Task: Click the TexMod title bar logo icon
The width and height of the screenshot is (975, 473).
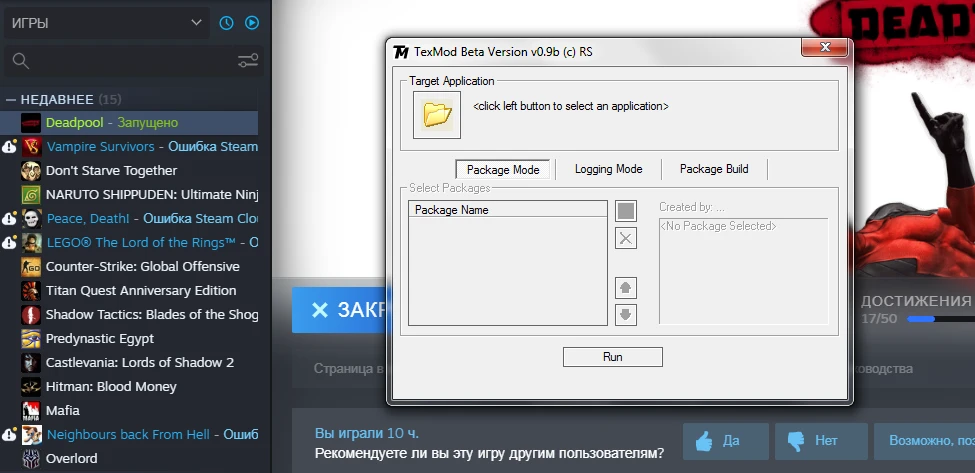Action: (x=401, y=52)
